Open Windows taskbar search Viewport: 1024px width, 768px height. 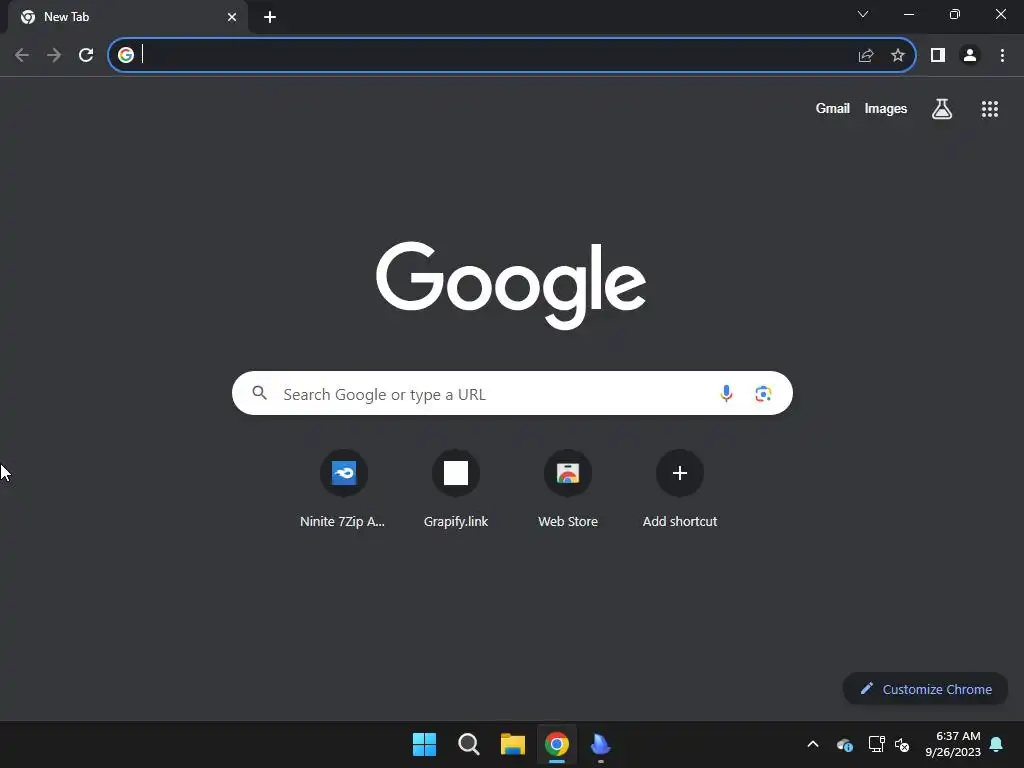[x=469, y=744]
